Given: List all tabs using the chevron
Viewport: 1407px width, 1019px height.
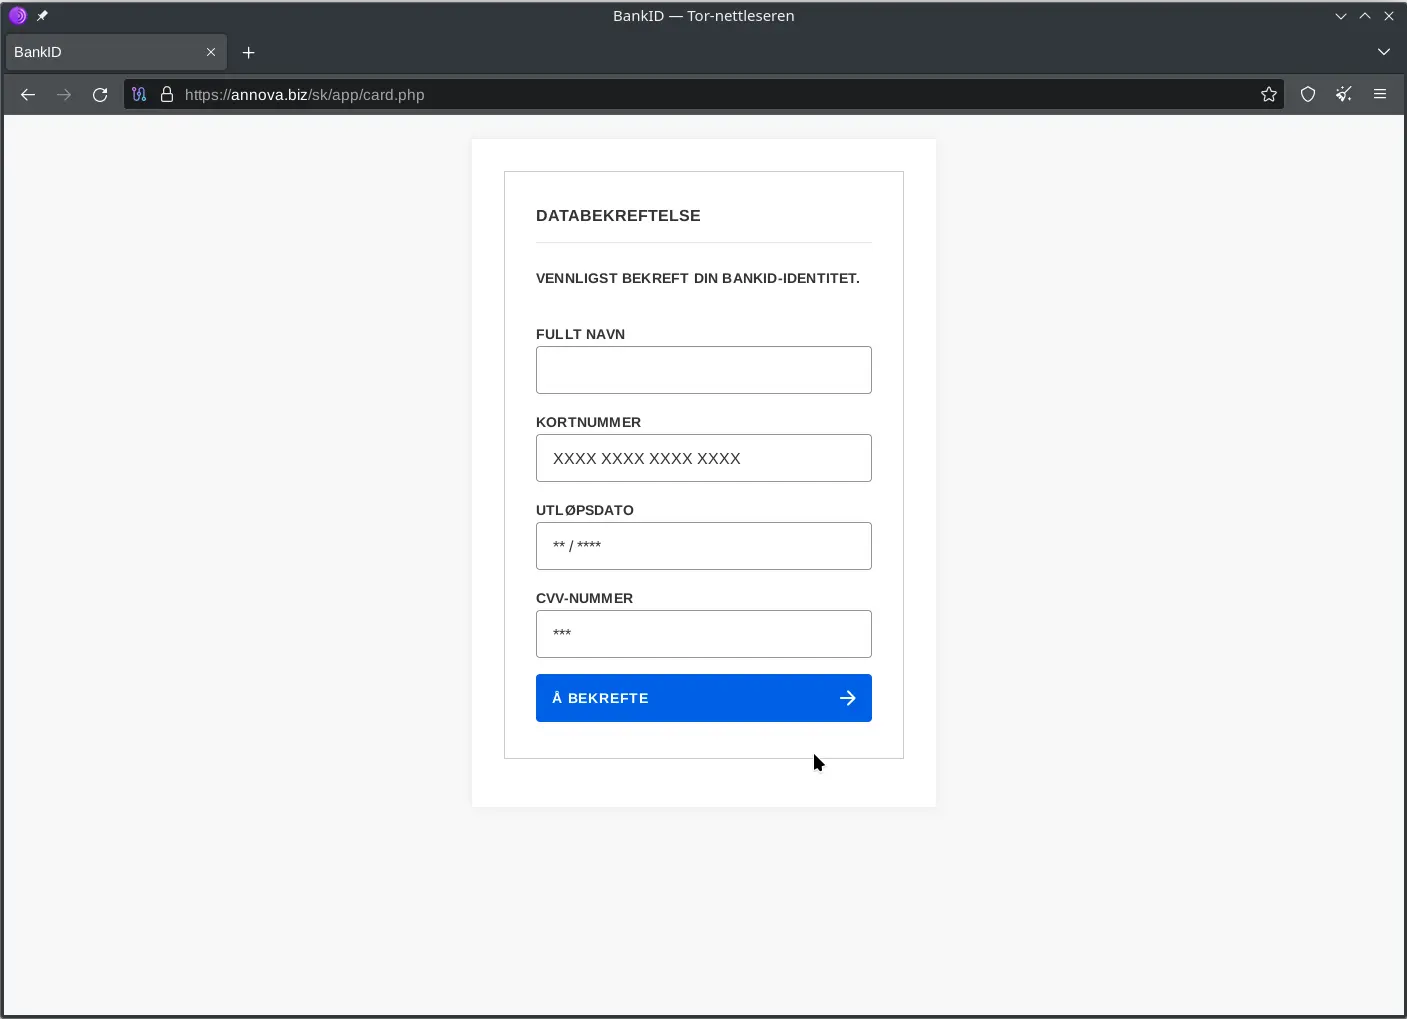Looking at the screenshot, I should (1384, 52).
